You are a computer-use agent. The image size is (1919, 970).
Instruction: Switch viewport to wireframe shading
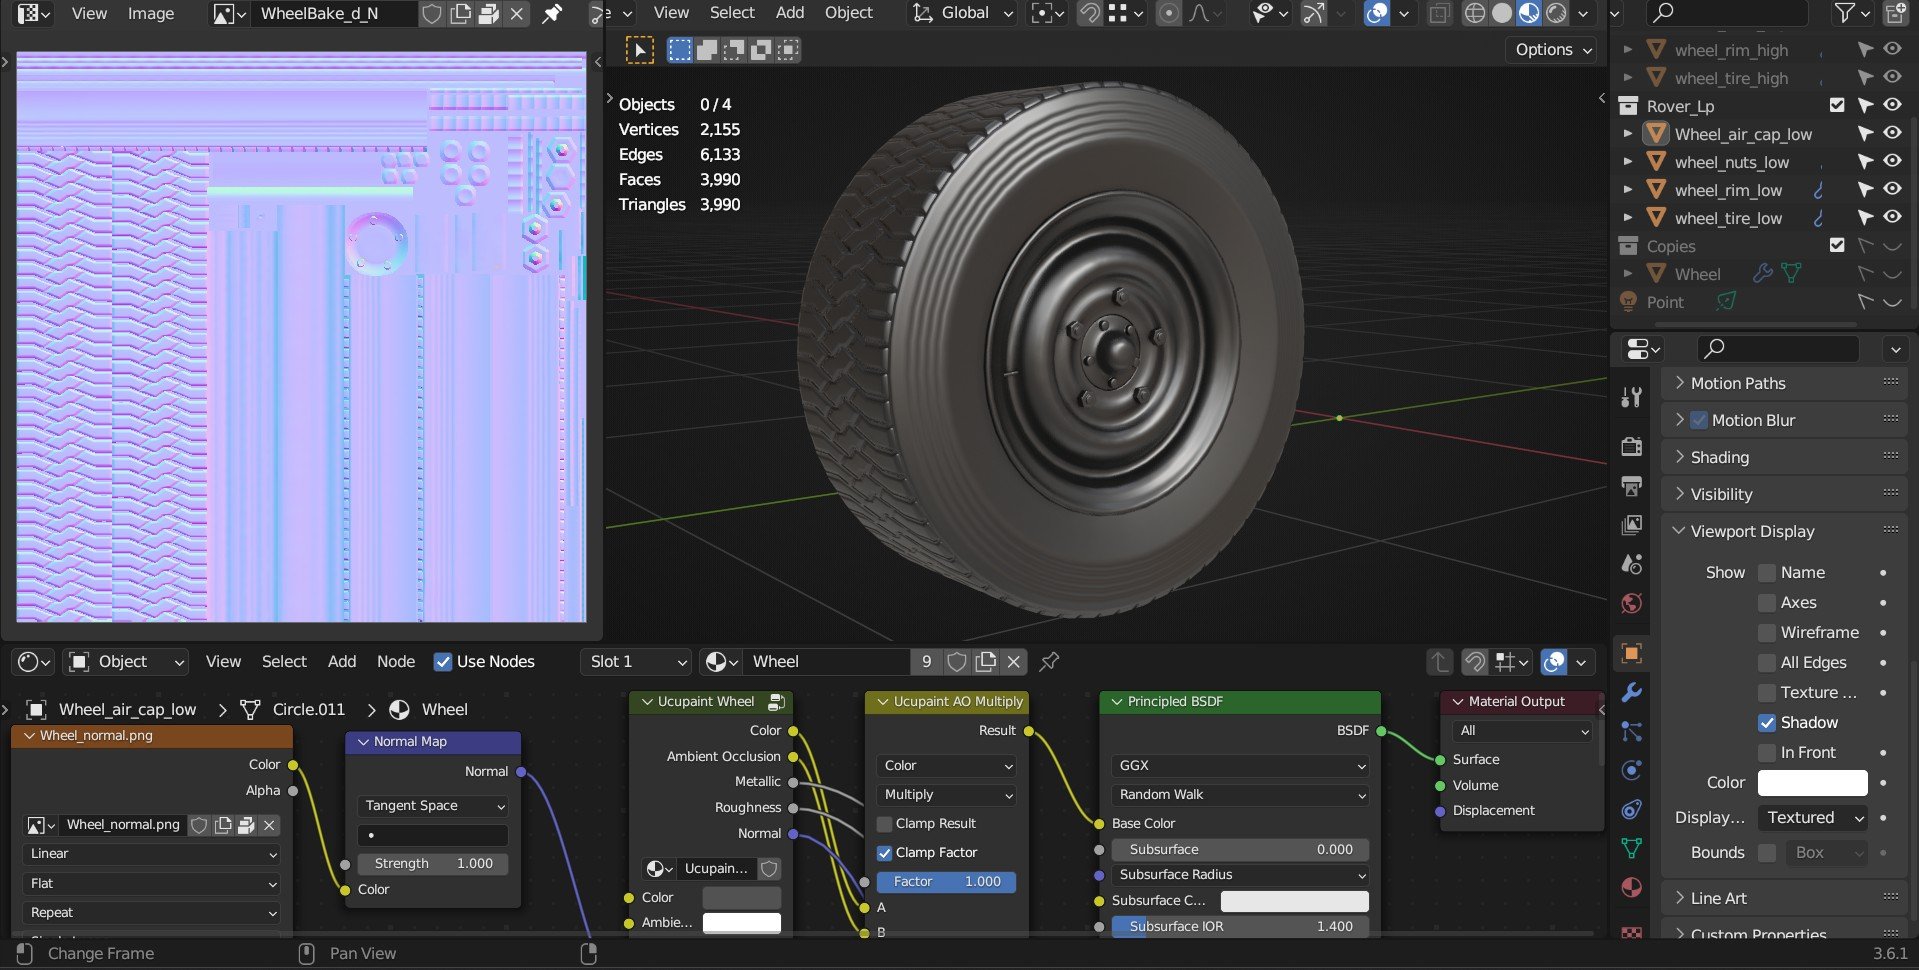tap(1474, 13)
